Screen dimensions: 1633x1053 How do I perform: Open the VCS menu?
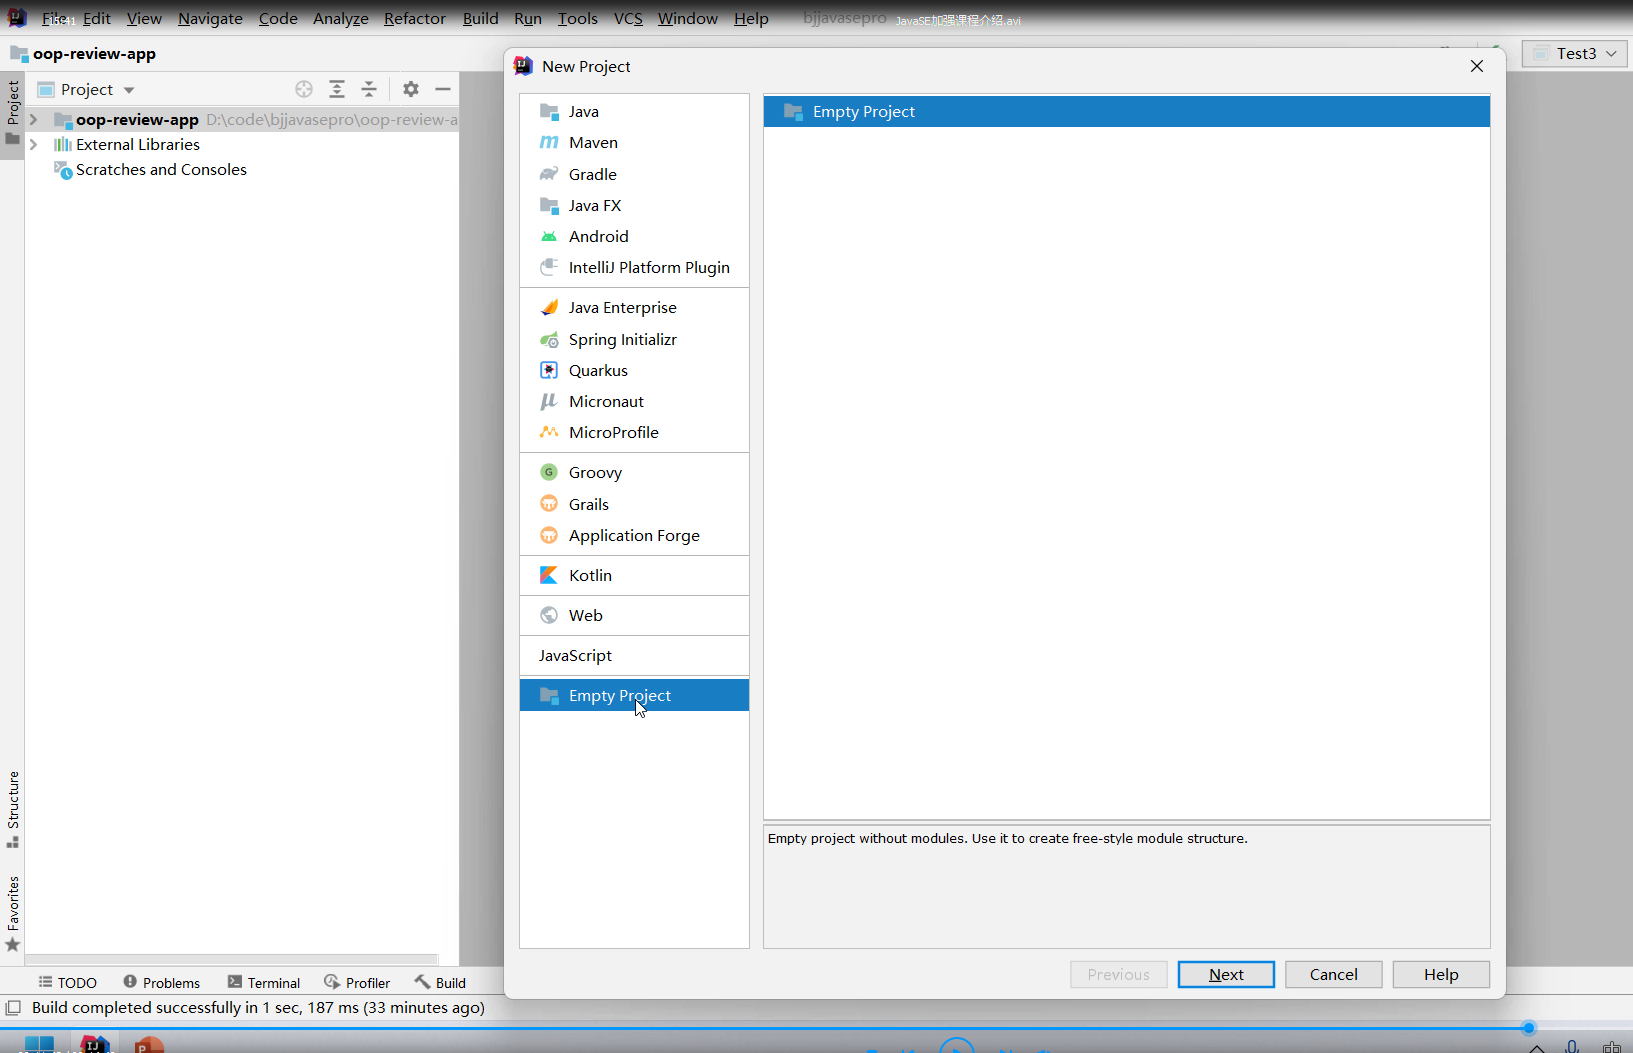pyautogui.click(x=628, y=18)
